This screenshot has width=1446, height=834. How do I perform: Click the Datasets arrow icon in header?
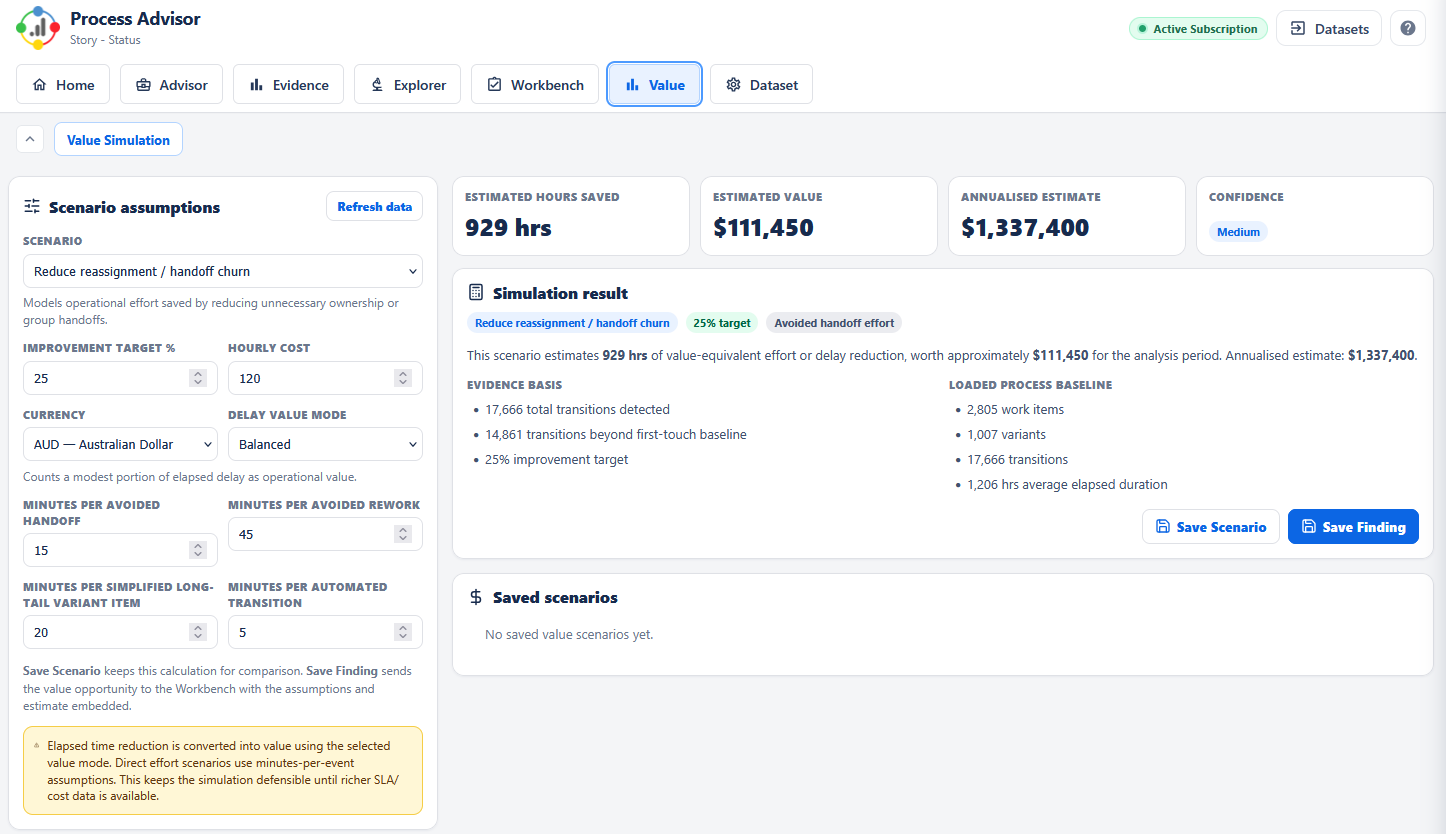click(1297, 28)
